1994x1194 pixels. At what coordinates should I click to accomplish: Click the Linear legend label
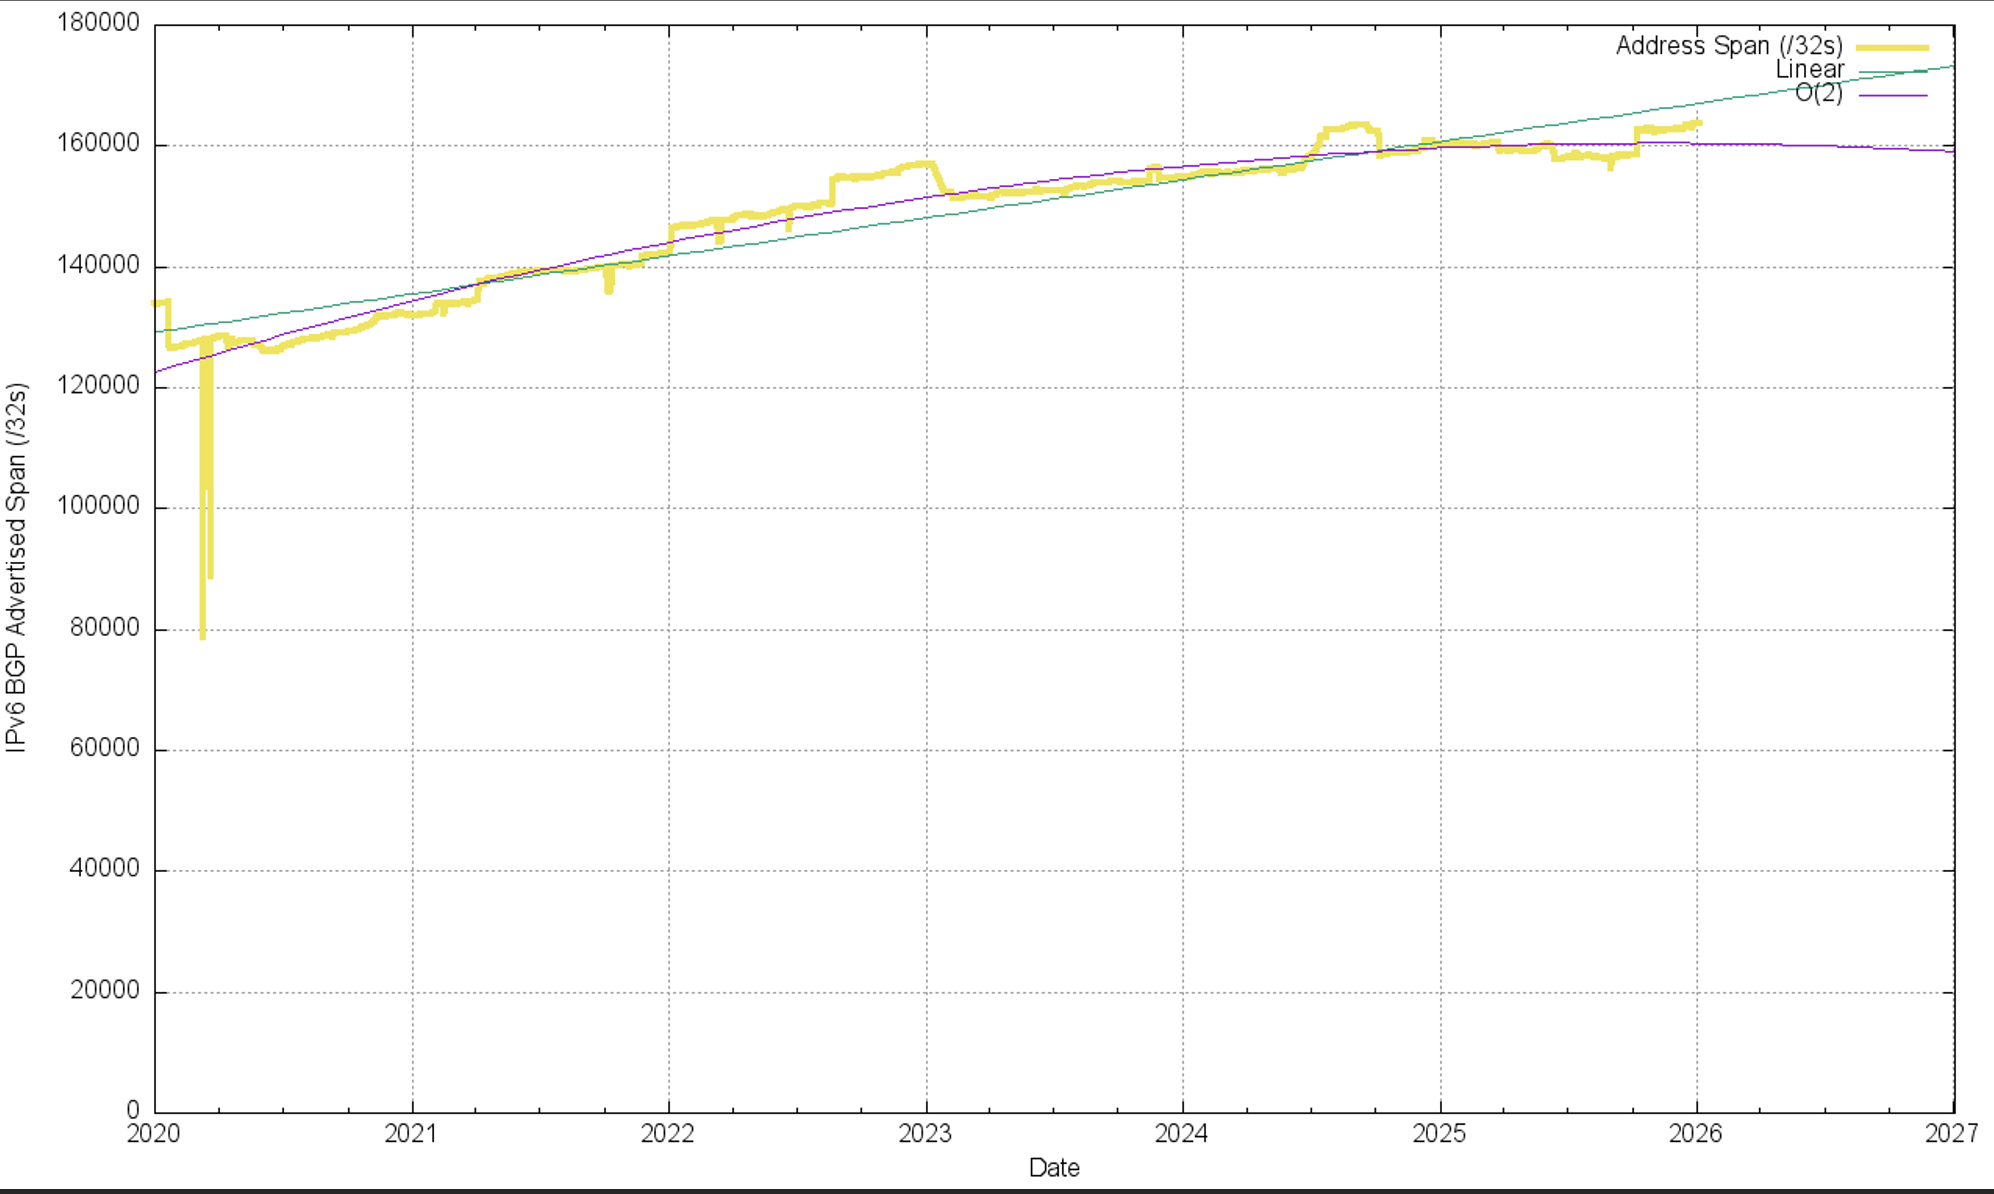1809,70
